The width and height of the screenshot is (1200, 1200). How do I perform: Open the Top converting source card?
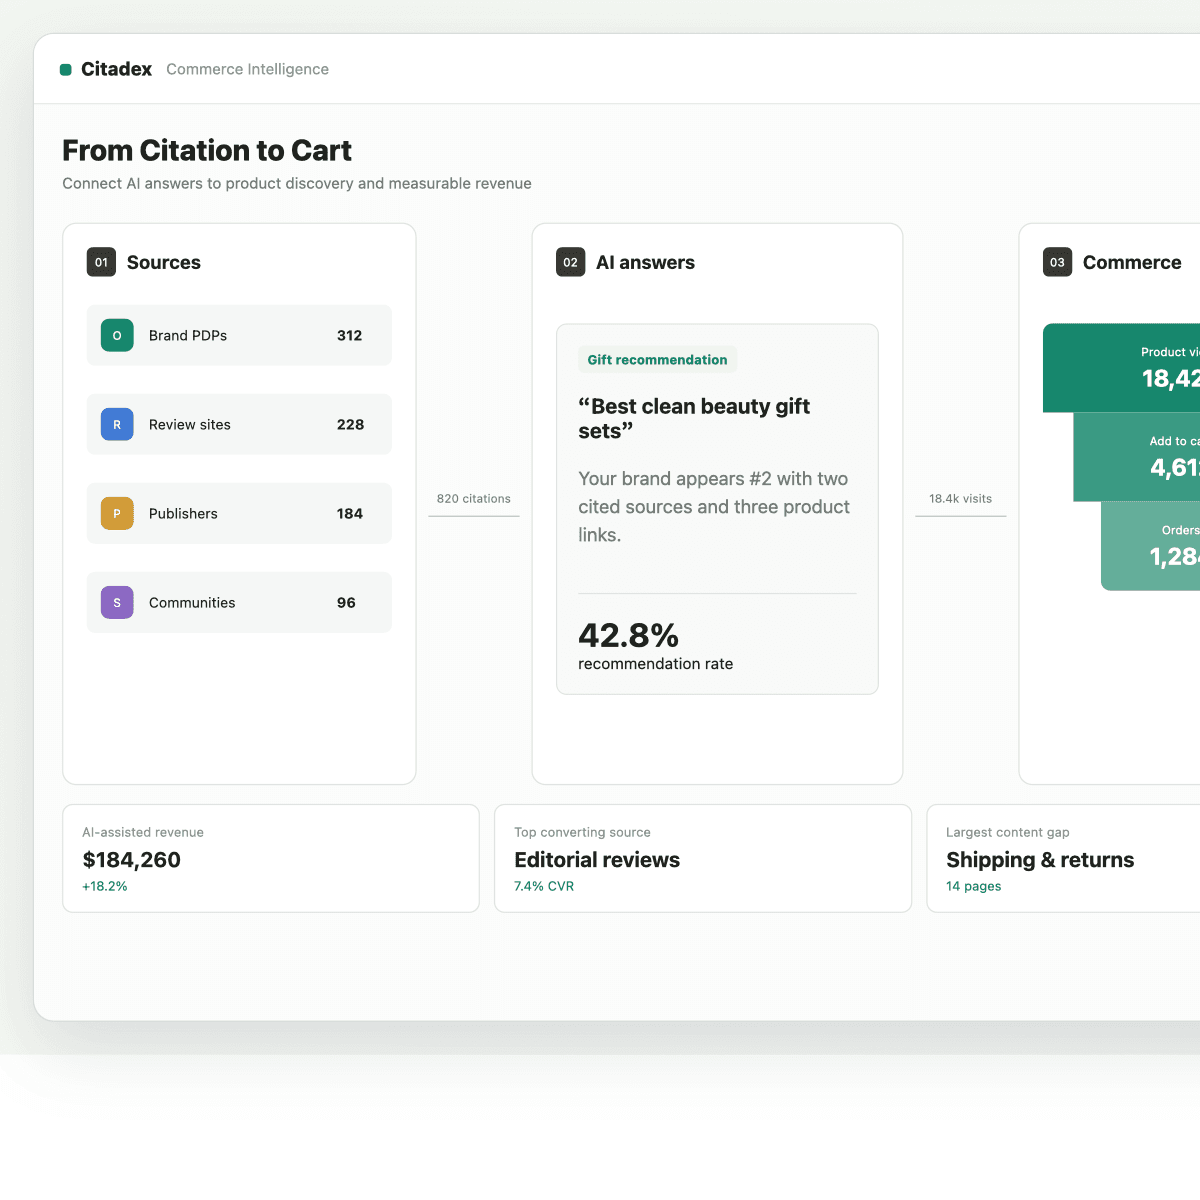tap(703, 858)
